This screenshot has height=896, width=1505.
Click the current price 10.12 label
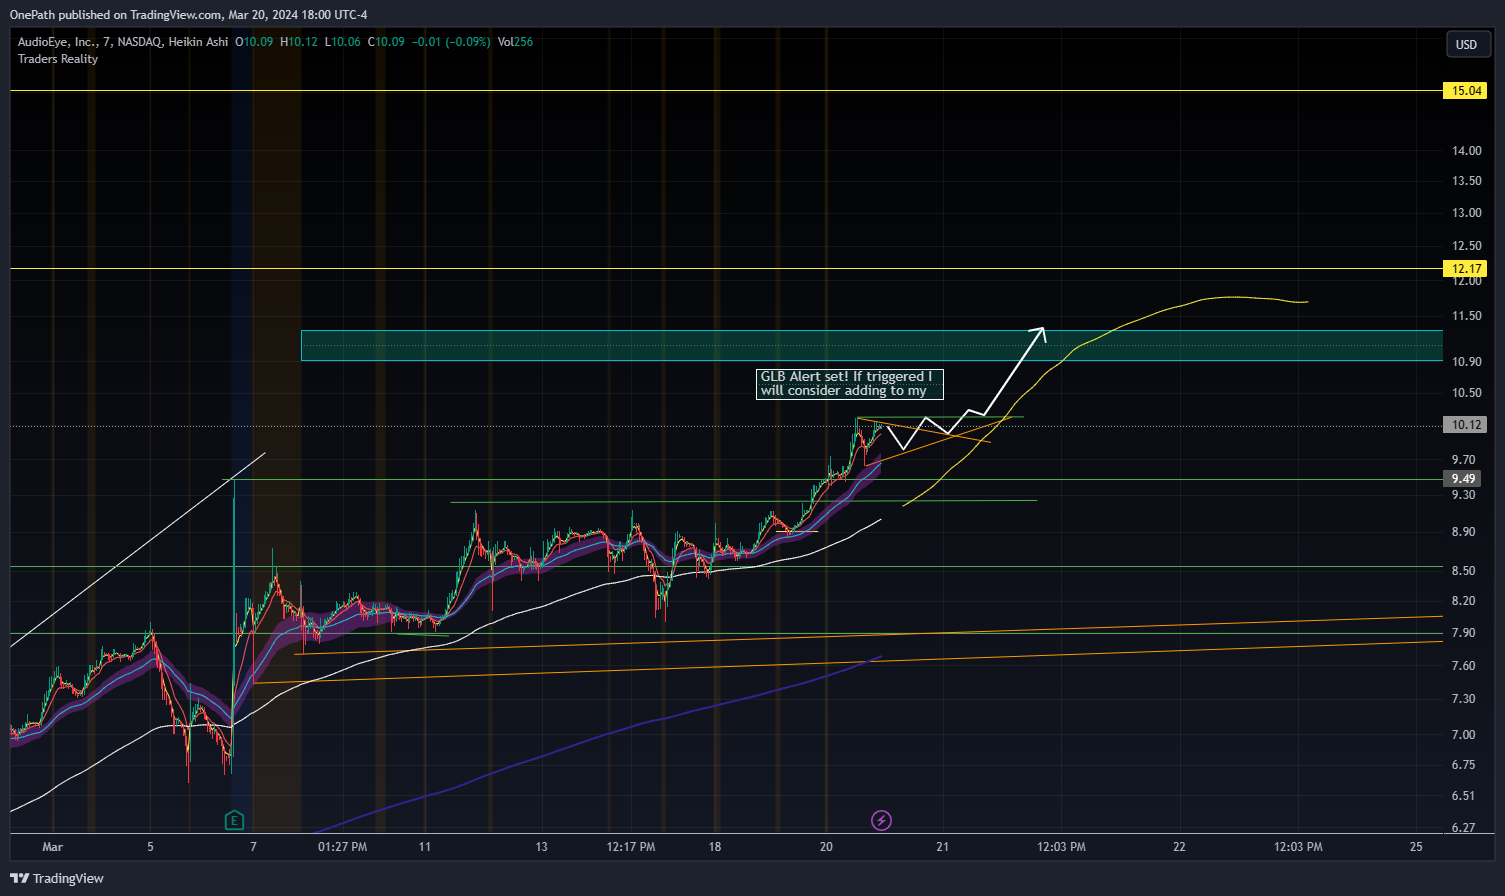pos(1467,425)
